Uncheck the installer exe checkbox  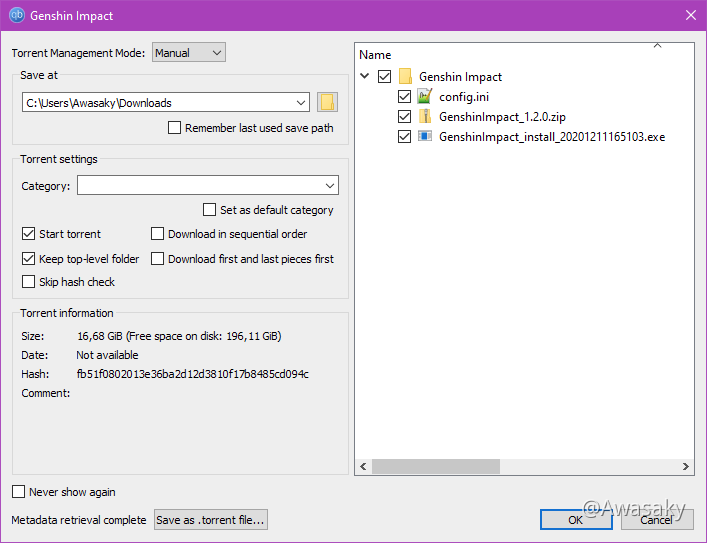(x=404, y=136)
